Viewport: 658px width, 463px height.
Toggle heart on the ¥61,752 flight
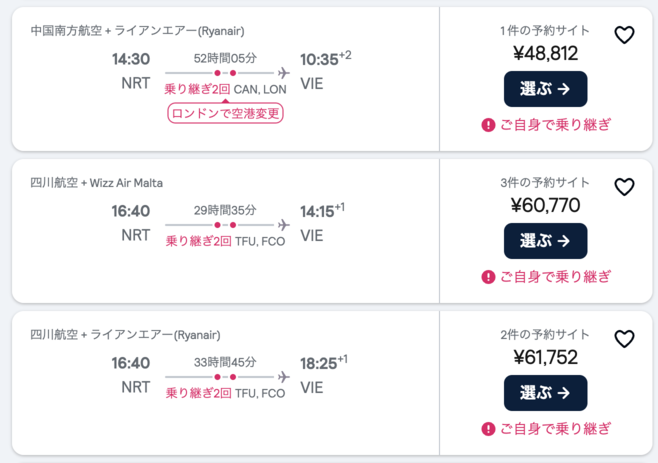point(624,339)
